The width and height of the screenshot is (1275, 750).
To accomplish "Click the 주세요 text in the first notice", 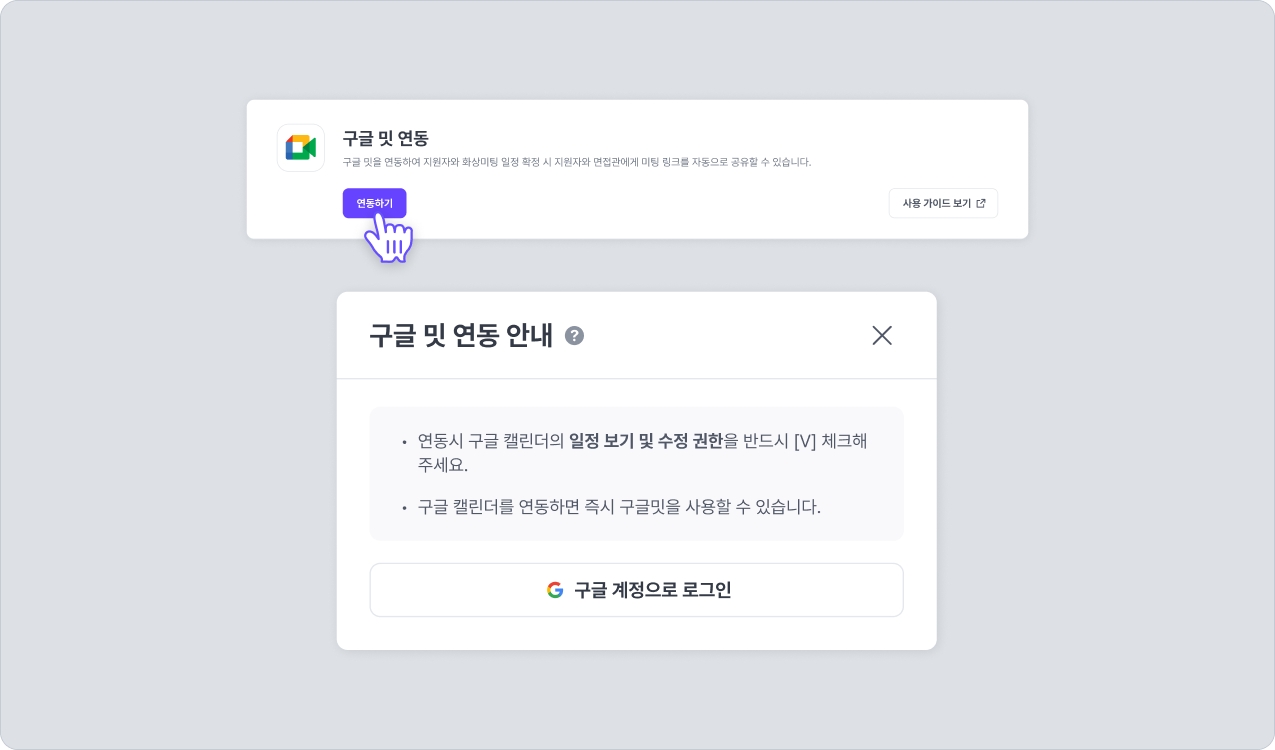I will click(x=442, y=466).
